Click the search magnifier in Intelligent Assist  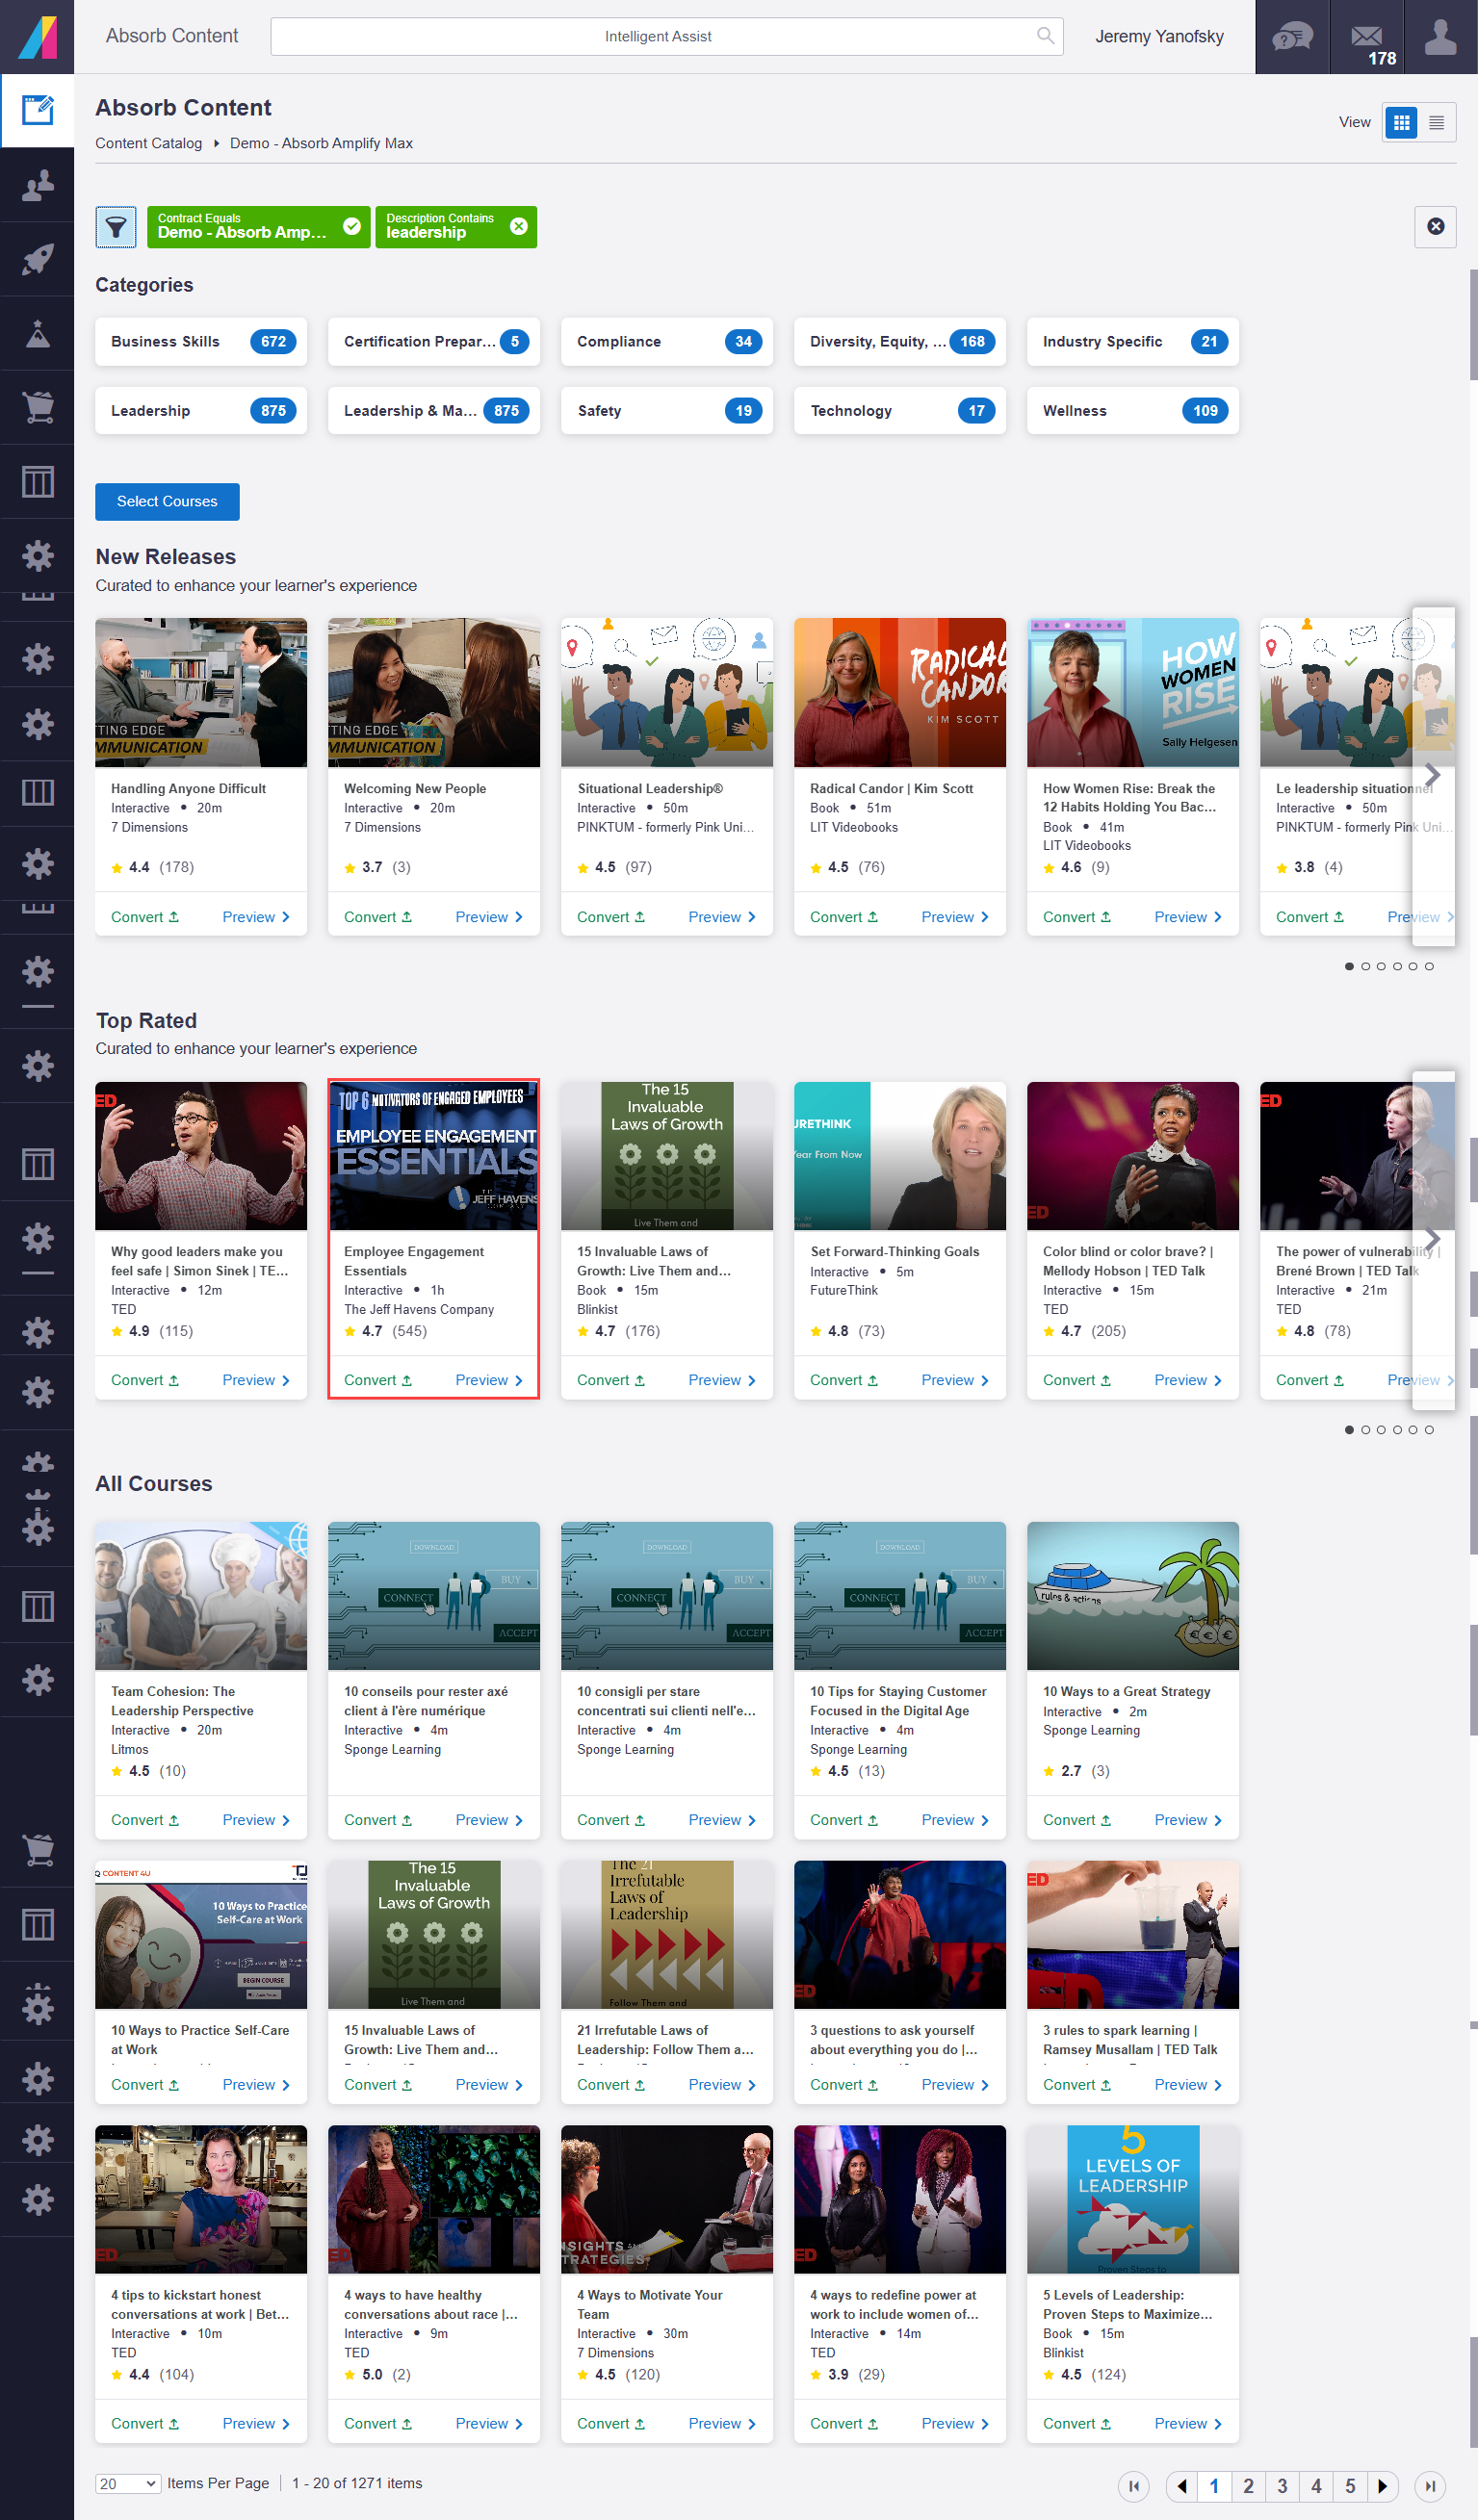tap(1045, 36)
